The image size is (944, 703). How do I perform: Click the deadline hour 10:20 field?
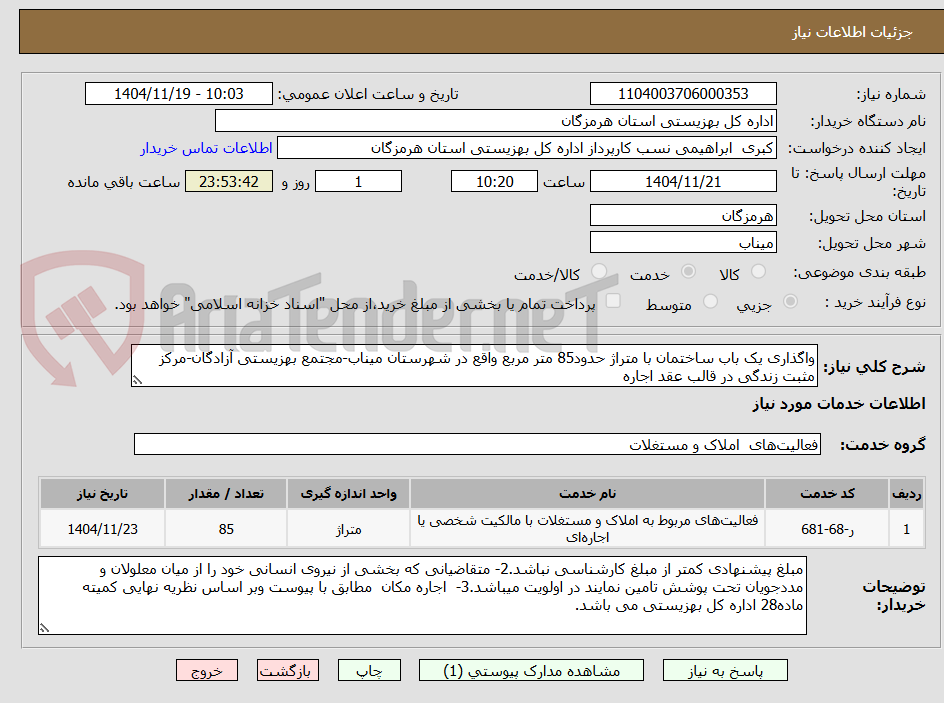tap(494, 181)
